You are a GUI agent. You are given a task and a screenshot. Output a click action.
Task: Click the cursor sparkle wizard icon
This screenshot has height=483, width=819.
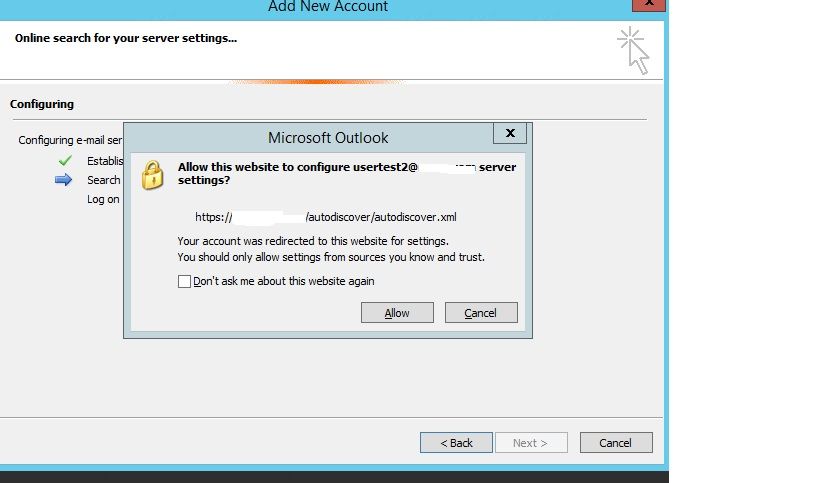(633, 50)
